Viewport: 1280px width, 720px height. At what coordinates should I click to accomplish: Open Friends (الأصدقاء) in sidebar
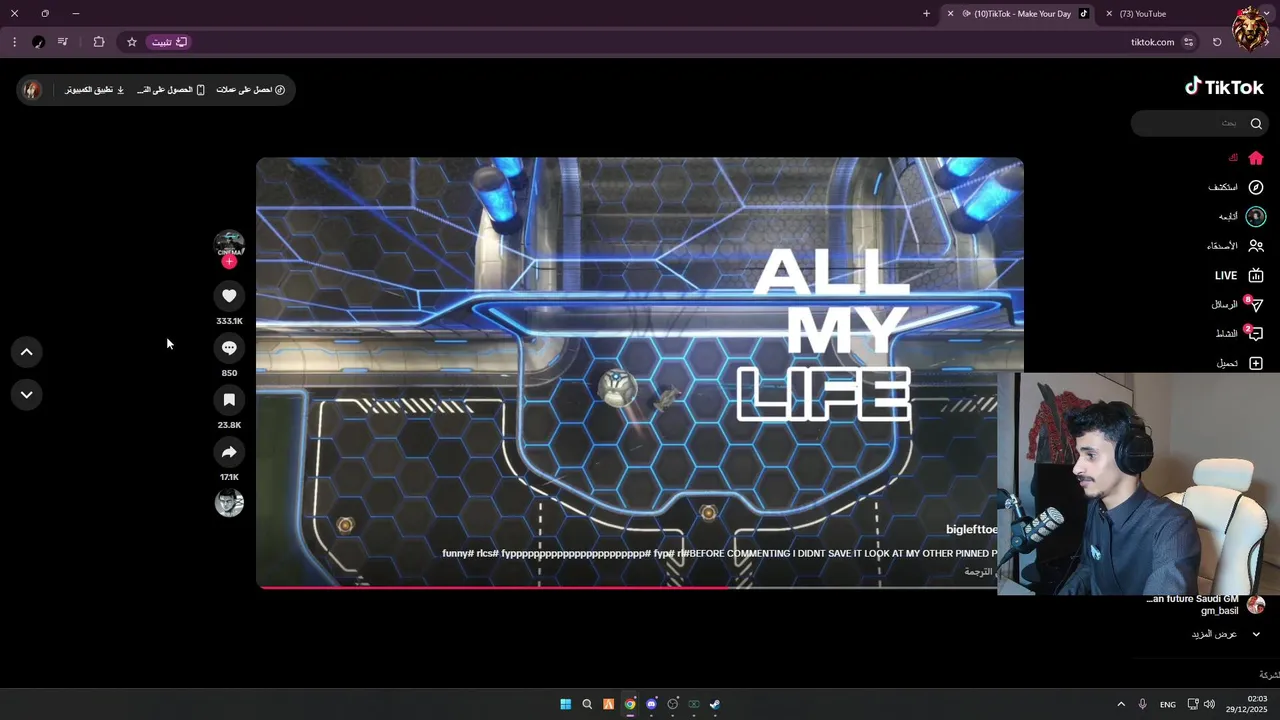1236,245
